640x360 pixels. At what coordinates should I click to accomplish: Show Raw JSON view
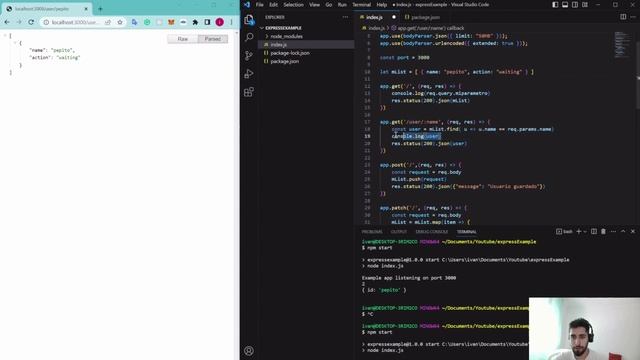click(x=182, y=39)
